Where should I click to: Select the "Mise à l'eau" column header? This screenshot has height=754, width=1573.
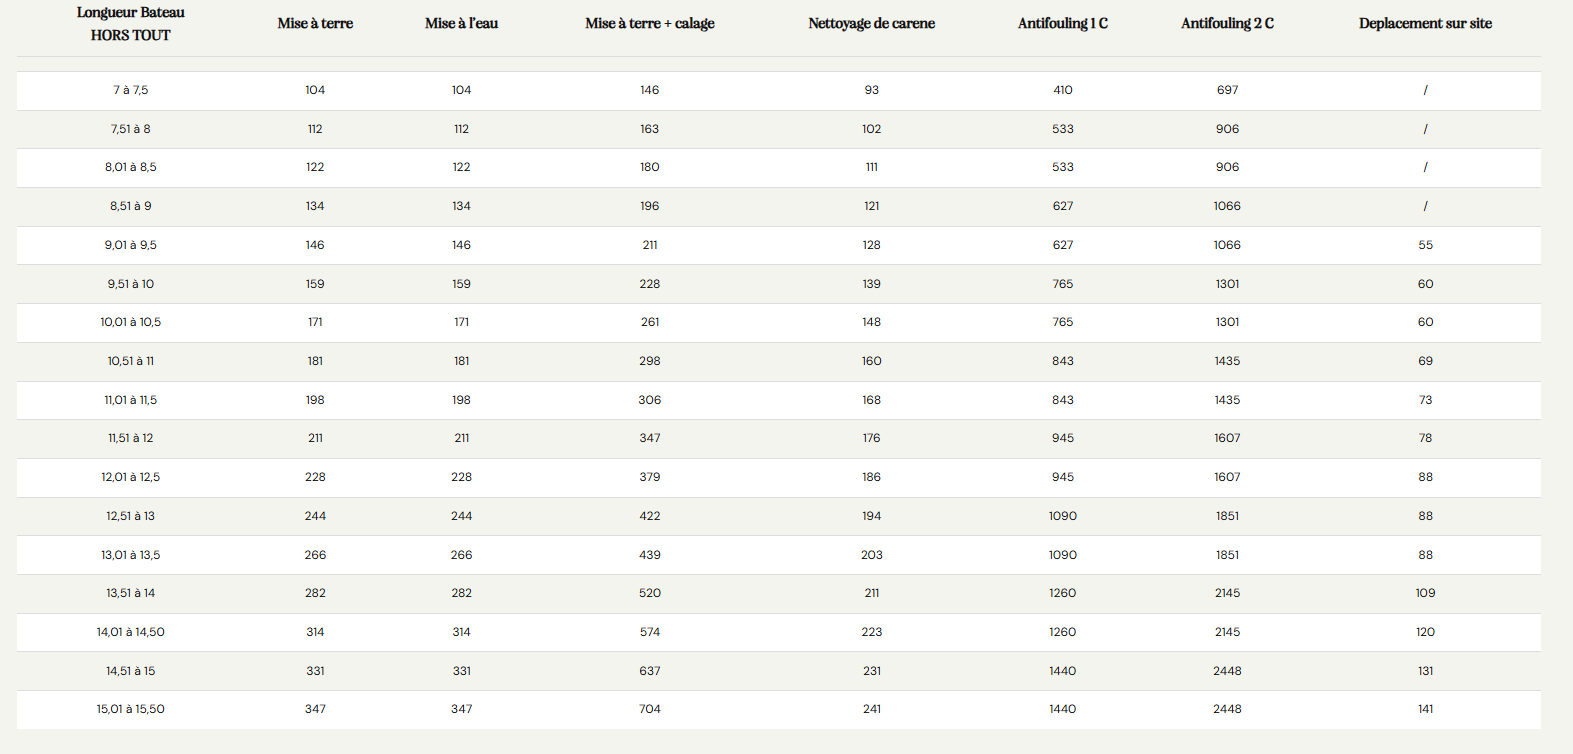[461, 23]
